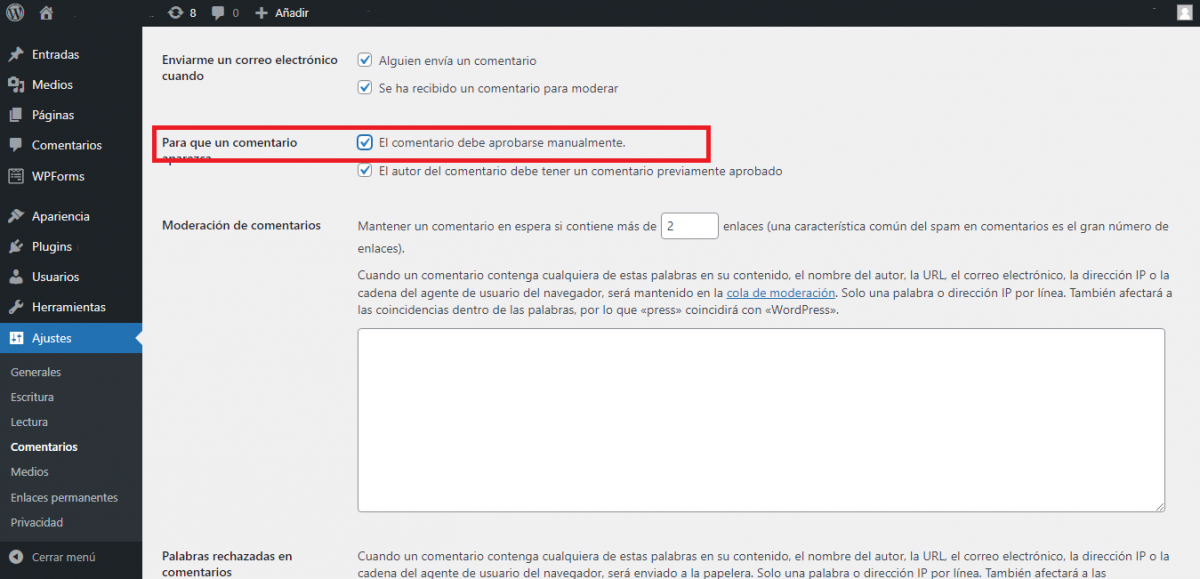Click the Plugins icon in sidebar
This screenshot has height=579, width=1200.
tap(16, 247)
